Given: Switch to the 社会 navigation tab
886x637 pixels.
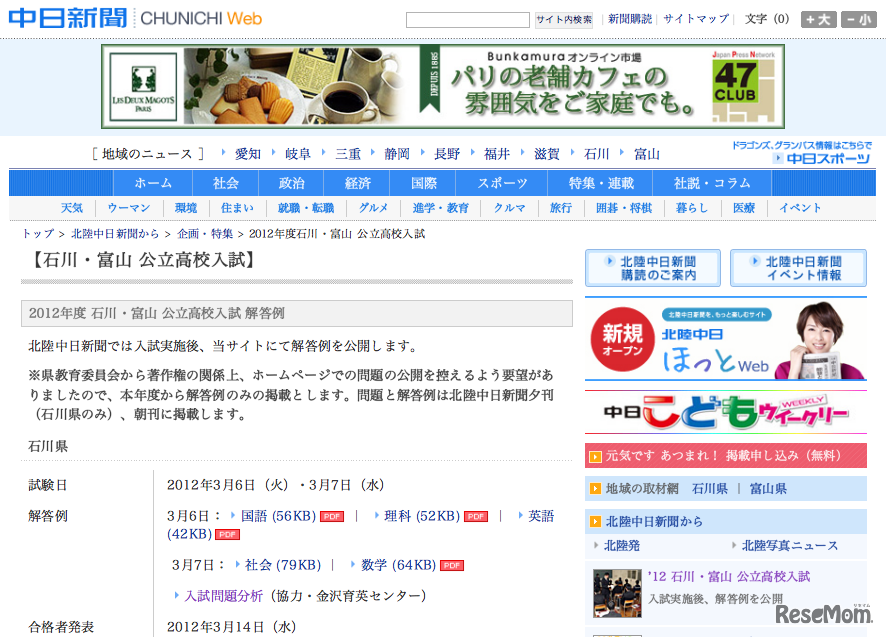Looking at the screenshot, I should (225, 183).
